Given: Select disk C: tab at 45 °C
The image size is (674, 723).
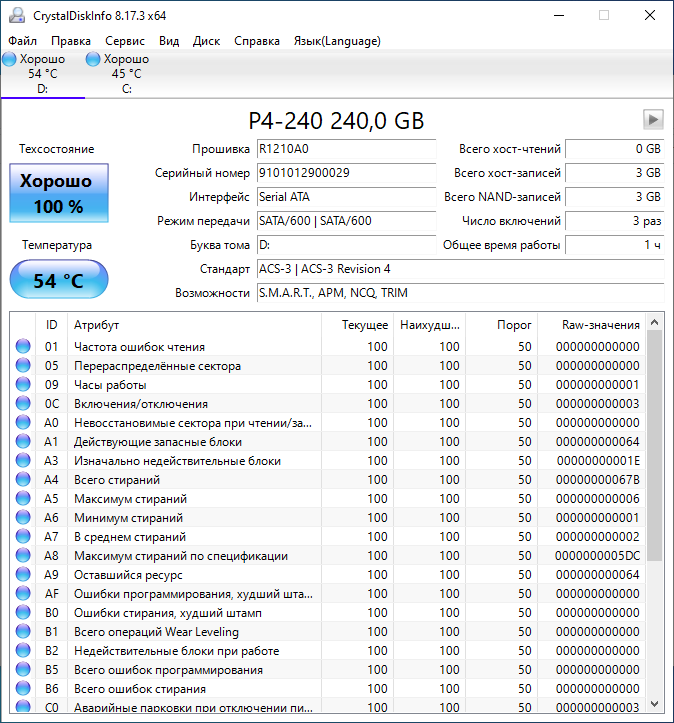Looking at the screenshot, I should coord(126,74).
